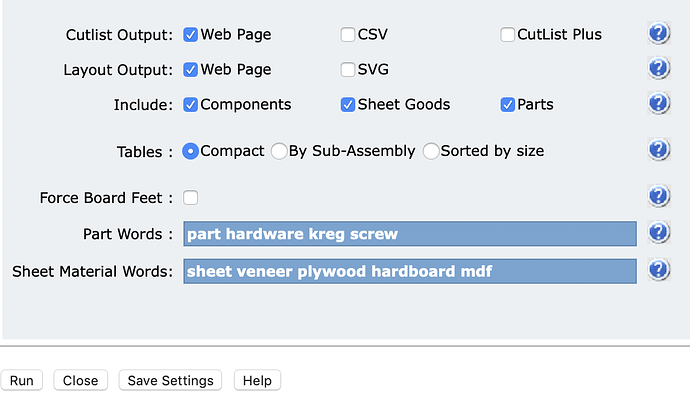Image resolution: width=690 pixels, height=407 pixels.
Task: Click into Part Words text field
Action: pyautogui.click(x=410, y=234)
